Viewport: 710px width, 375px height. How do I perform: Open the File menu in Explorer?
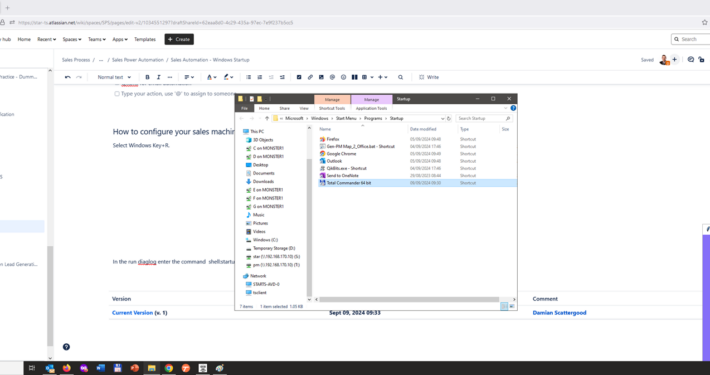pos(245,109)
